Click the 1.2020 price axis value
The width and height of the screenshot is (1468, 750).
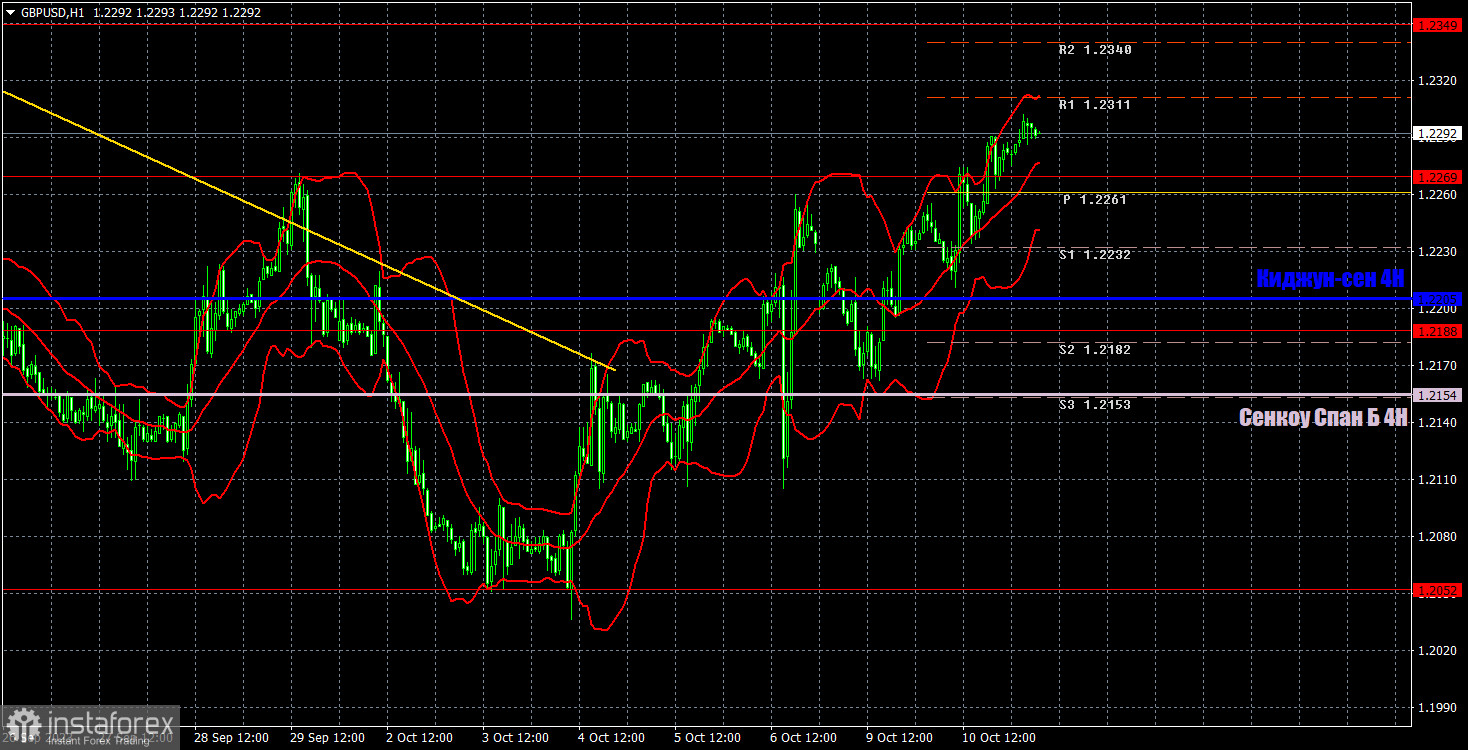[1438, 651]
